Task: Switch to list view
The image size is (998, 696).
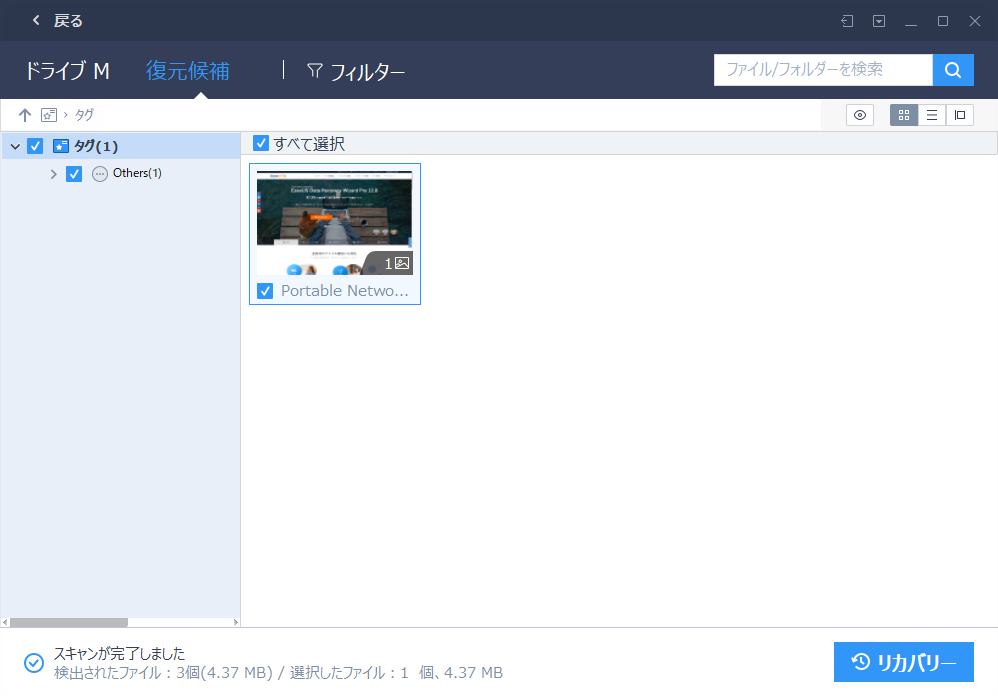Action: pyautogui.click(x=931, y=114)
